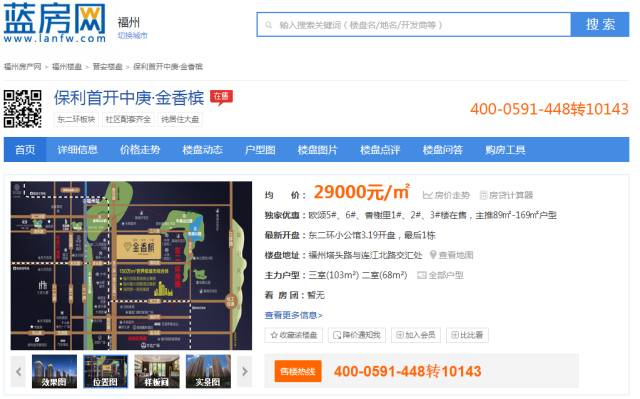The height and width of the screenshot is (399, 640).
Task: Click the 29000元/㎡ price text
Action: tap(361, 192)
